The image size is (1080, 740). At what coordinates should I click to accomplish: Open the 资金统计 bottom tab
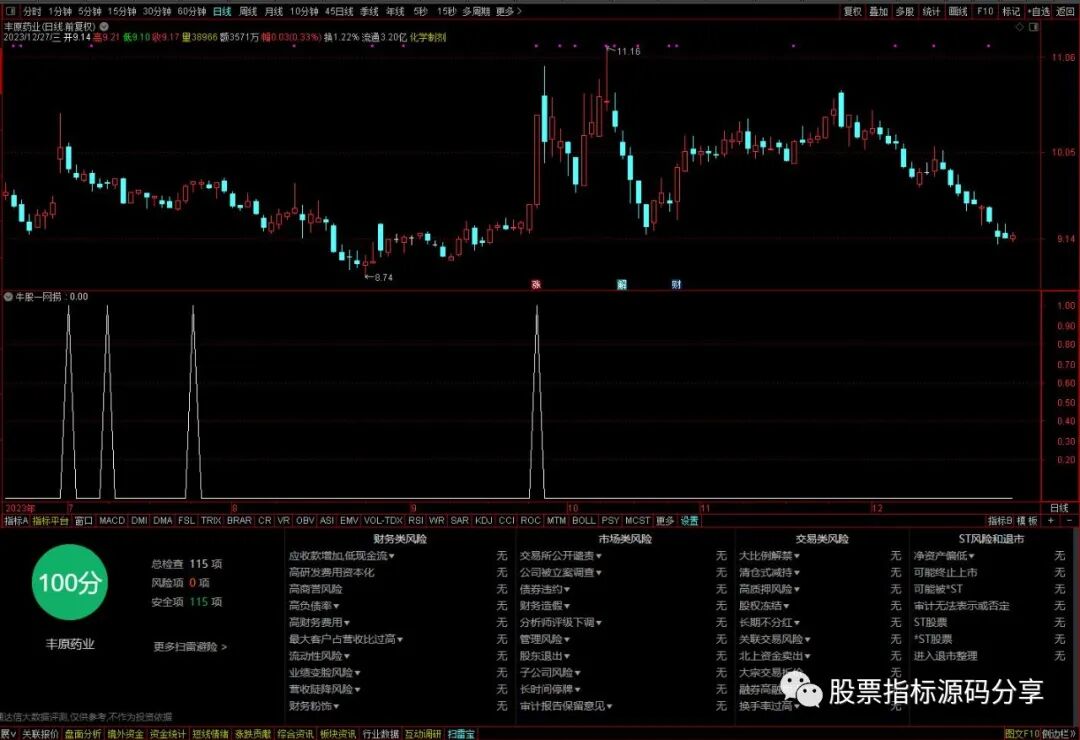(167, 734)
